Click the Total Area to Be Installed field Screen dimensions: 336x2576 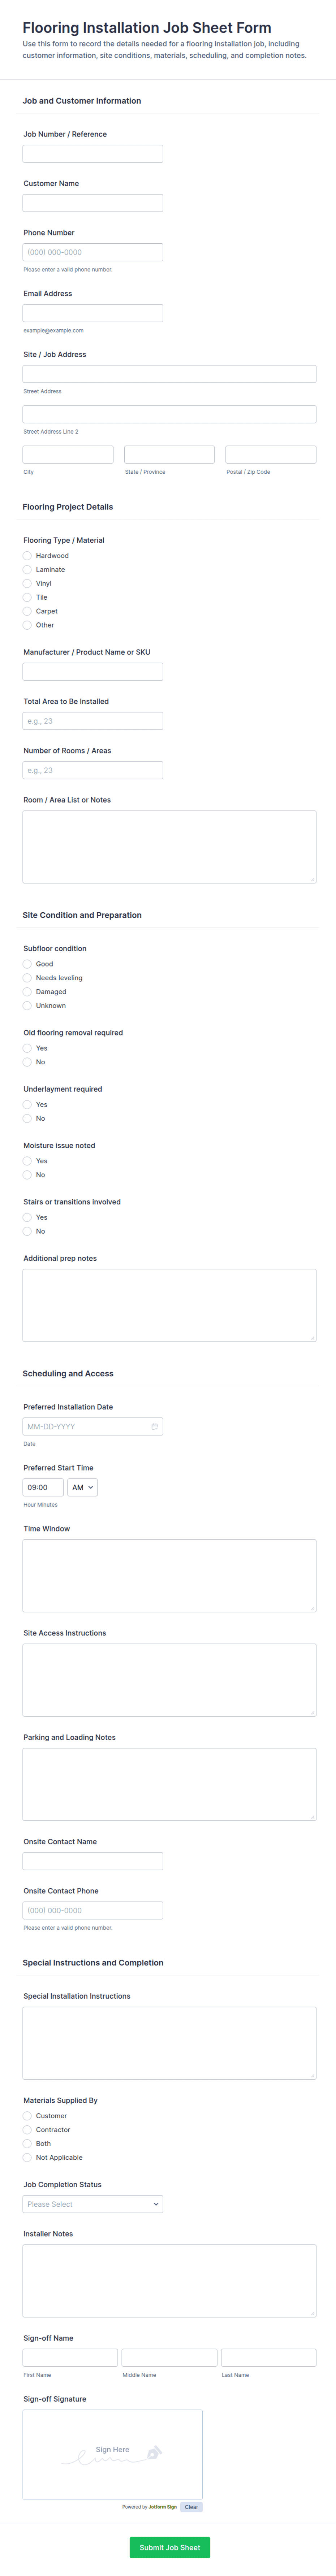pos(93,721)
